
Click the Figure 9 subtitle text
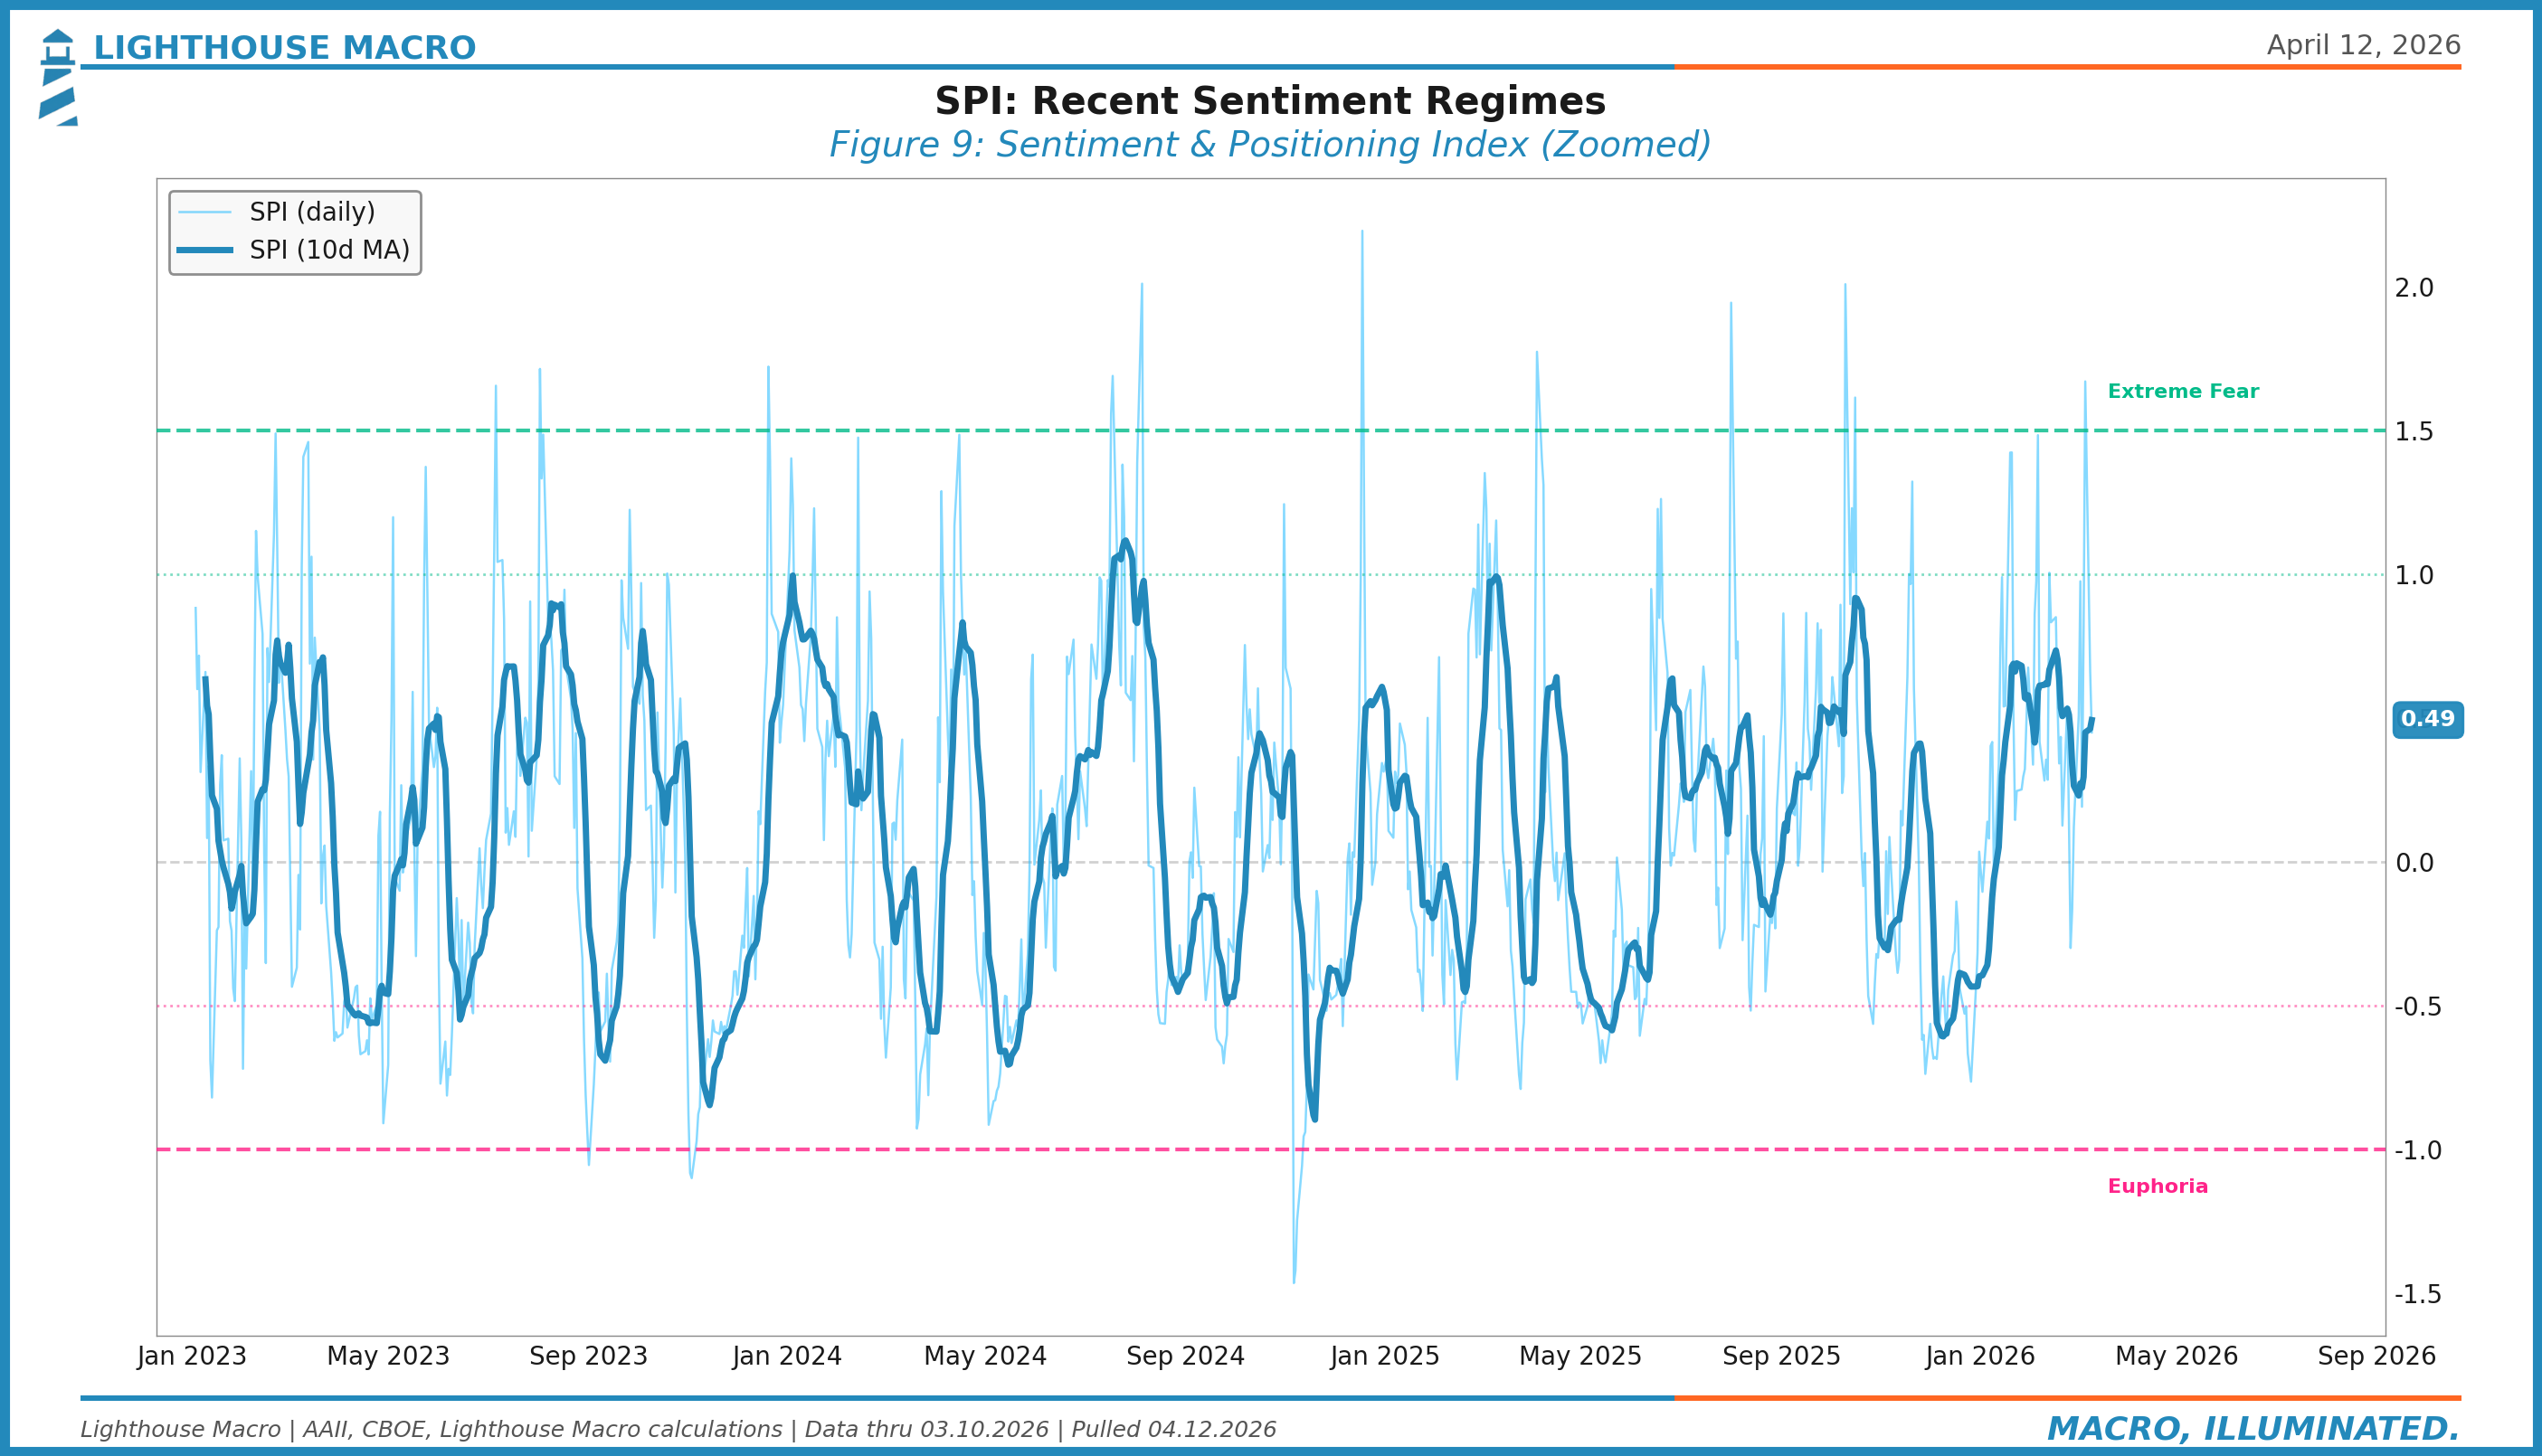[1270, 145]
